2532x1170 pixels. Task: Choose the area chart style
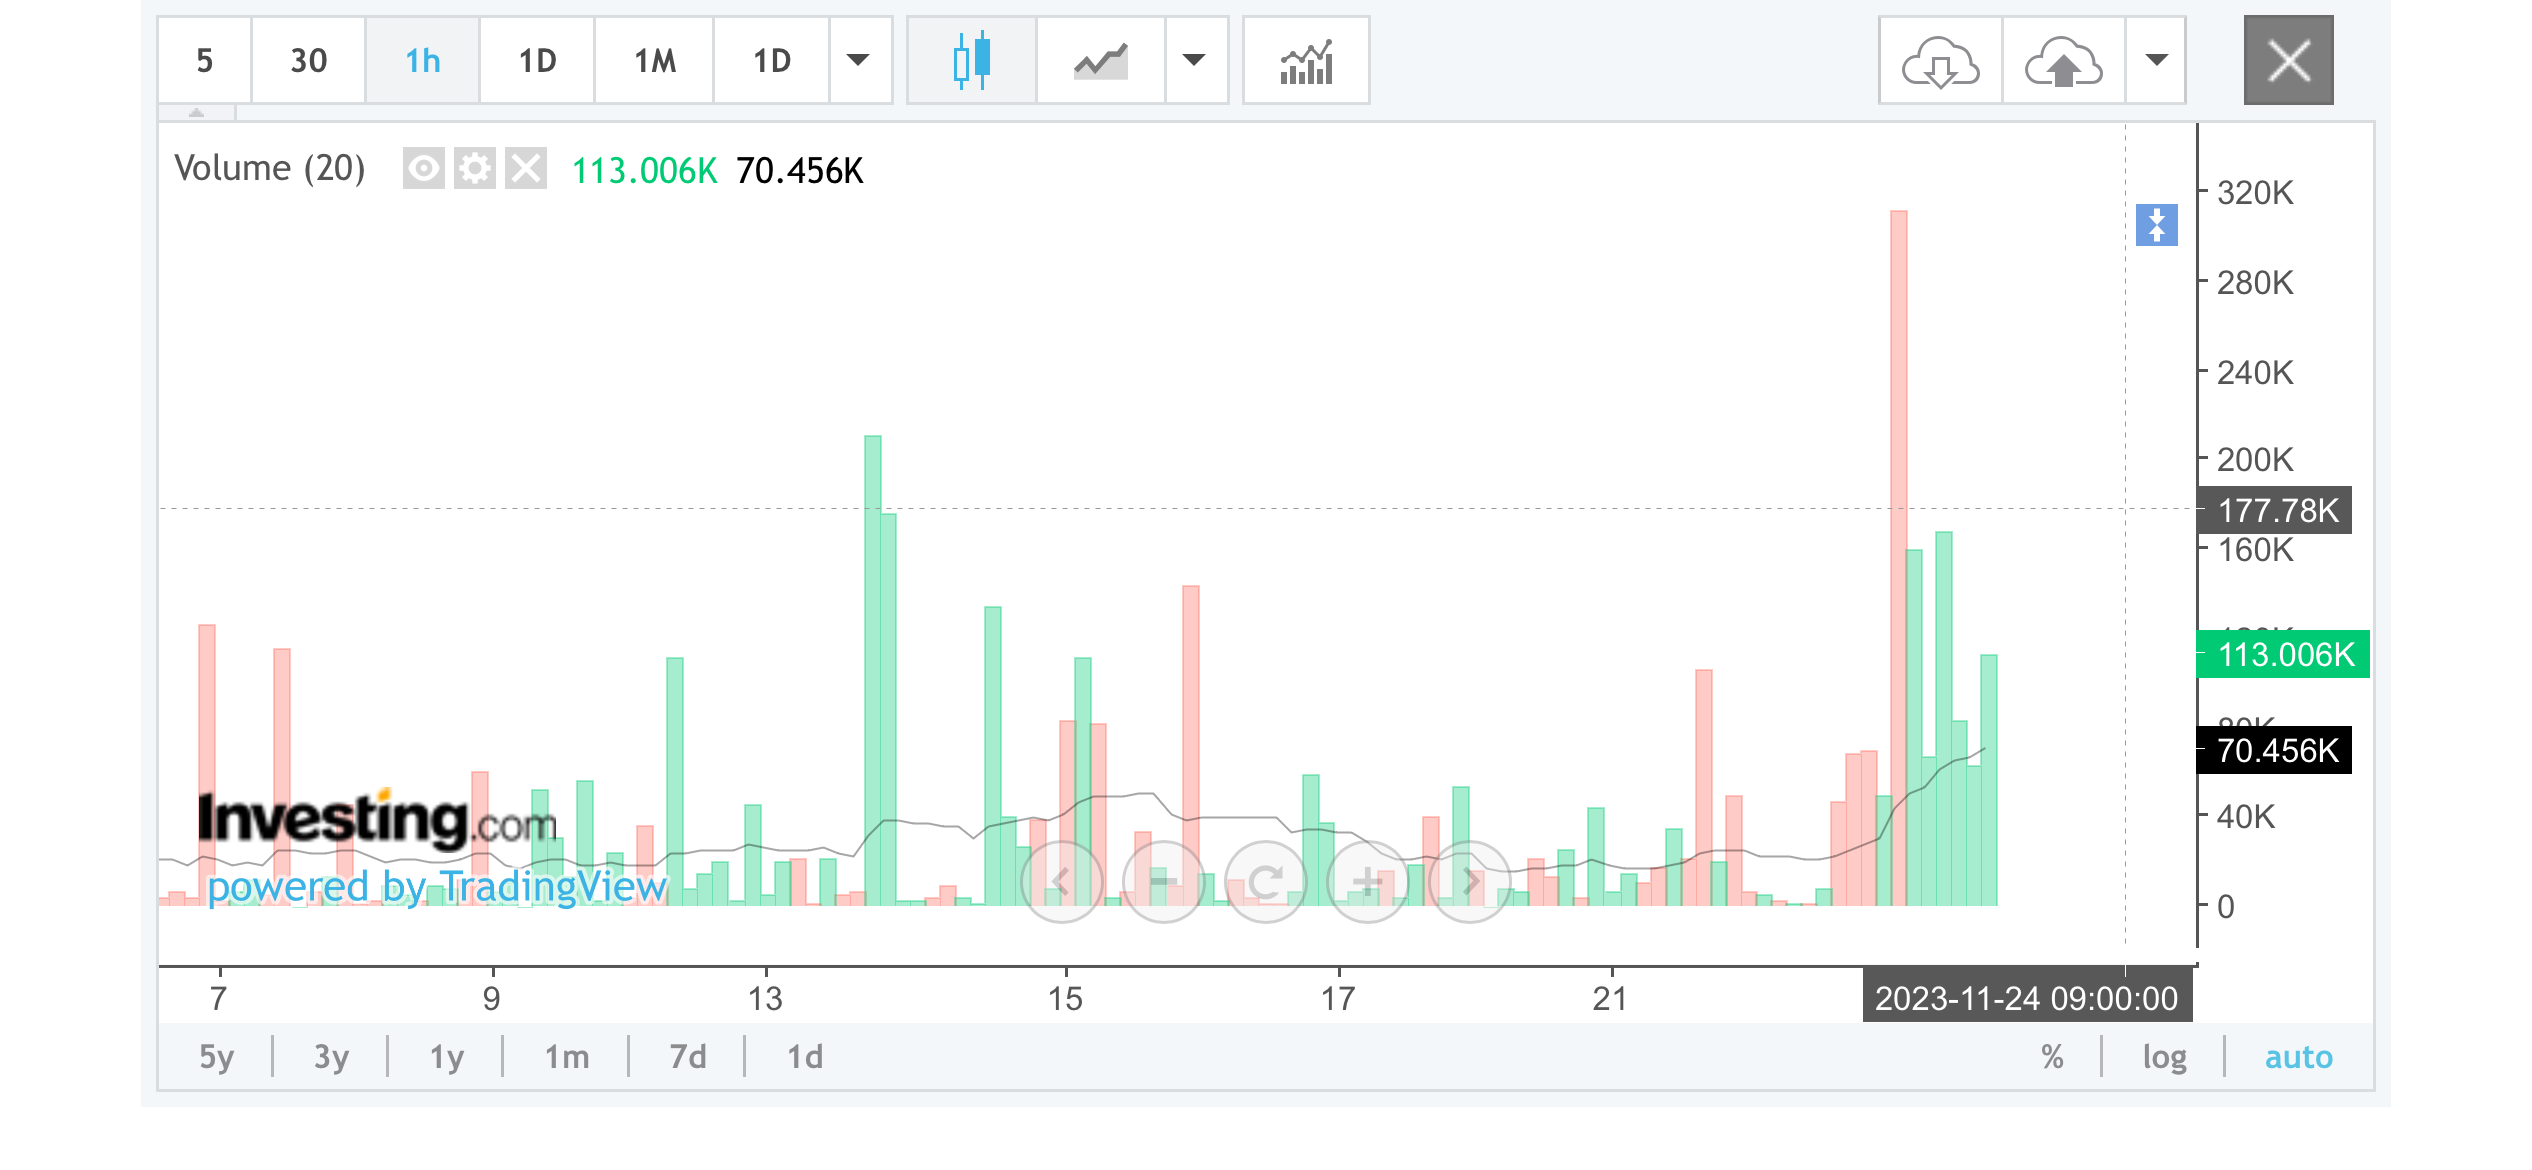(1100, 61)
